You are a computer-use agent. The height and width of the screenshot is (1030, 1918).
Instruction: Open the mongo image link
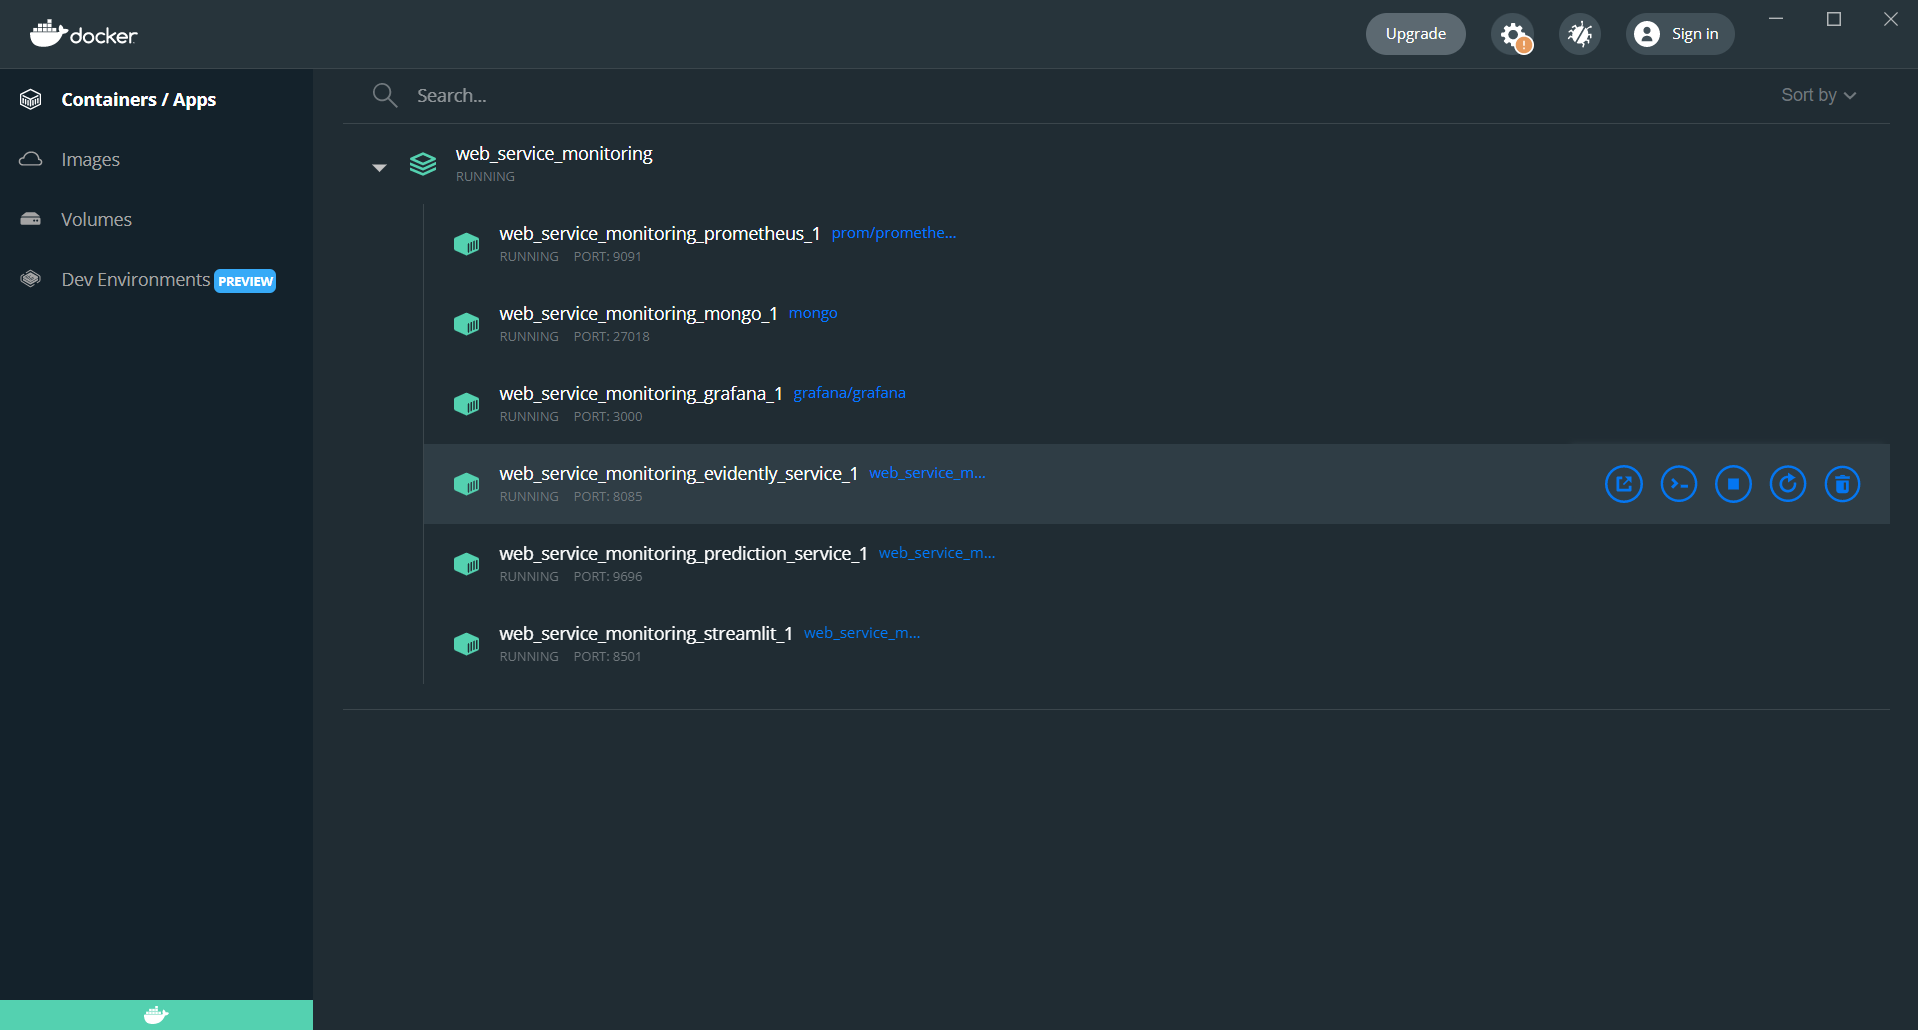tap(813, 313)
